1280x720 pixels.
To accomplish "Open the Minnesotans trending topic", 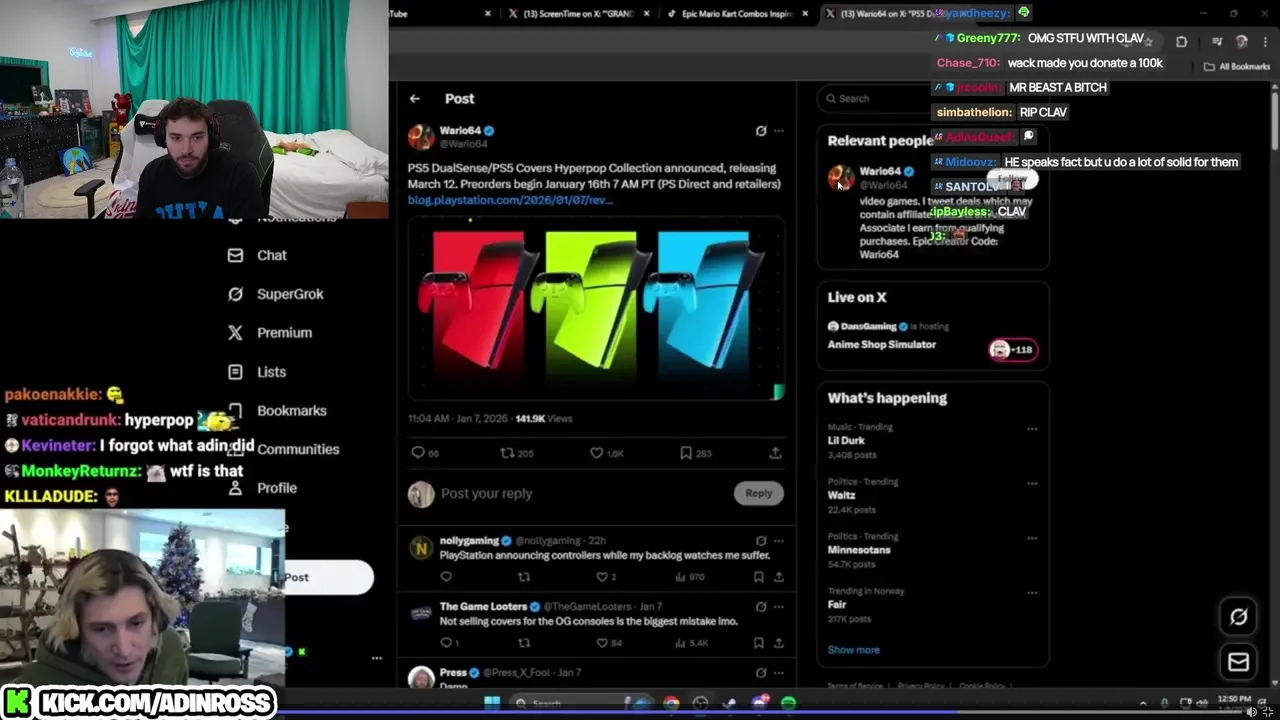I will 858,550.
